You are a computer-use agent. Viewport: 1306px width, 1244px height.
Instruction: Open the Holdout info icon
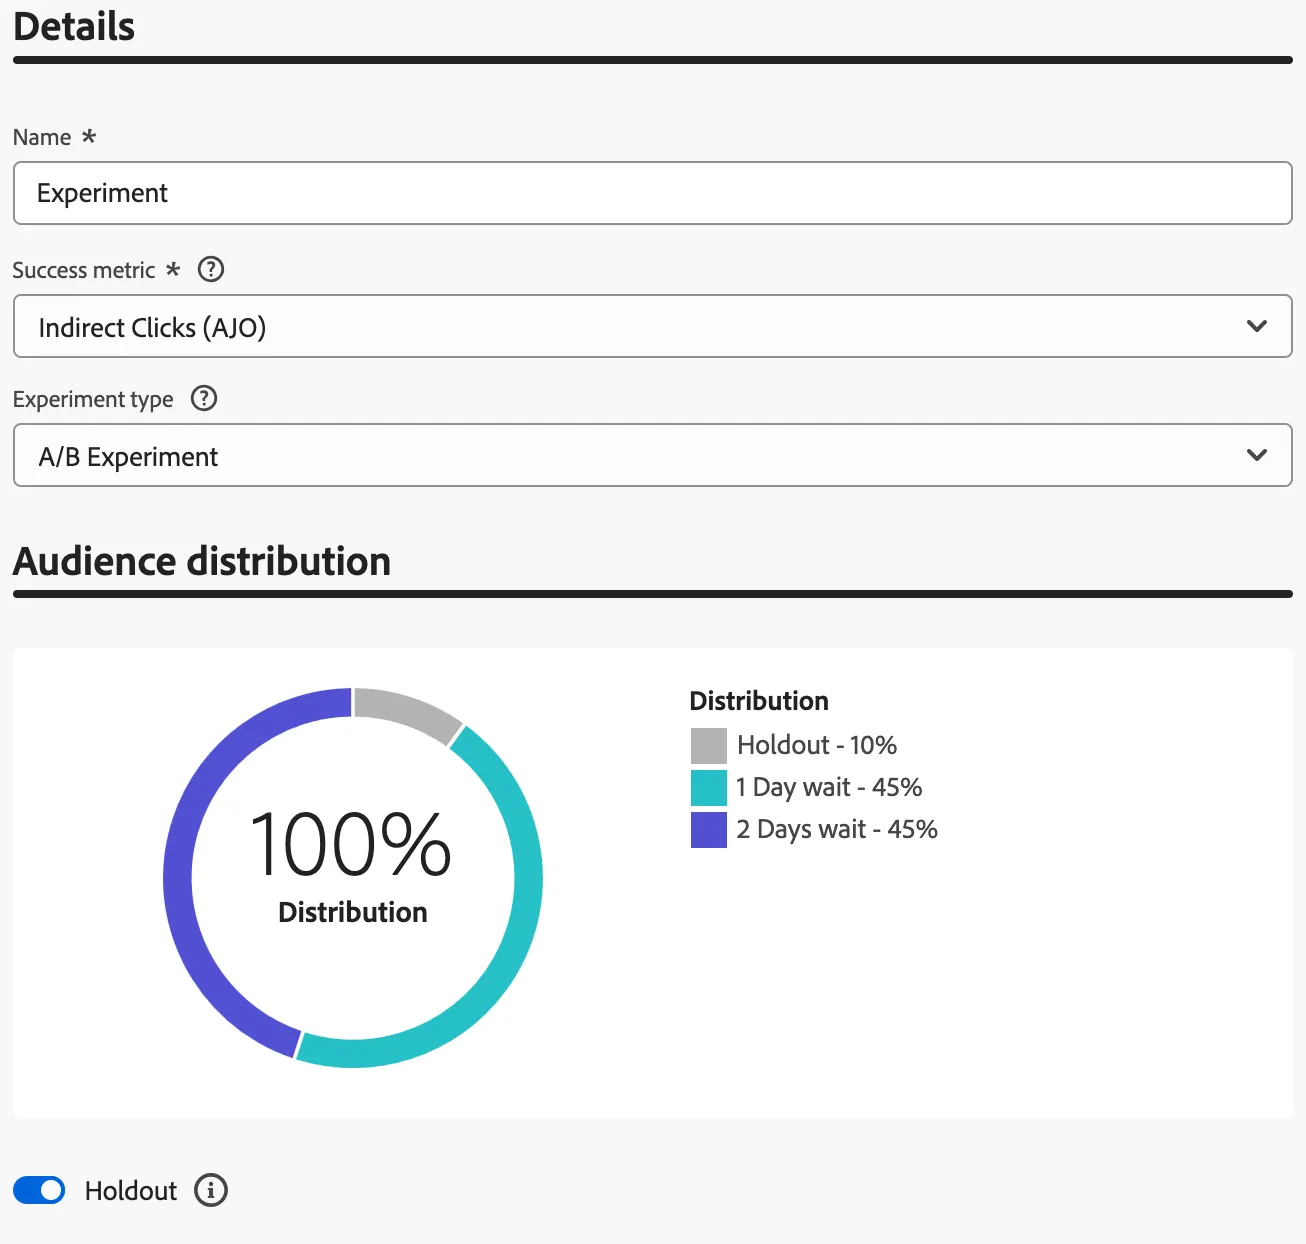click(211, 1190)
